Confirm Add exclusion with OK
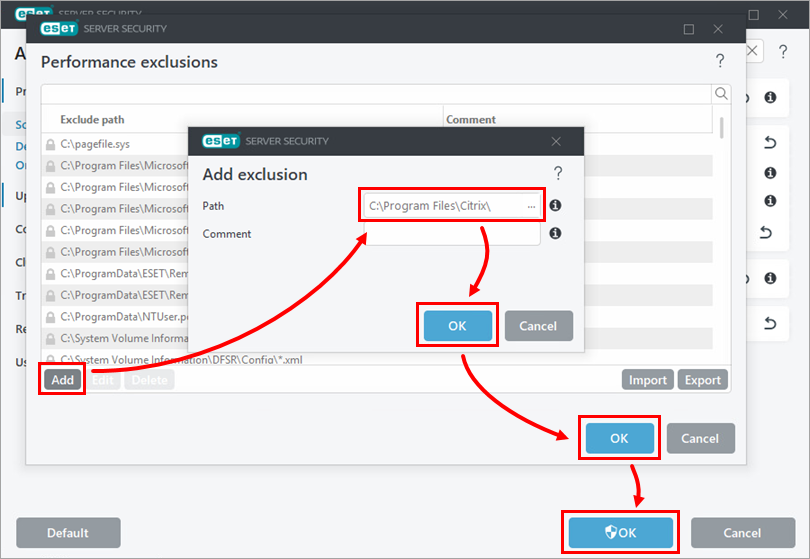Viewport: 810px width, 559px height. click(457, 326)
